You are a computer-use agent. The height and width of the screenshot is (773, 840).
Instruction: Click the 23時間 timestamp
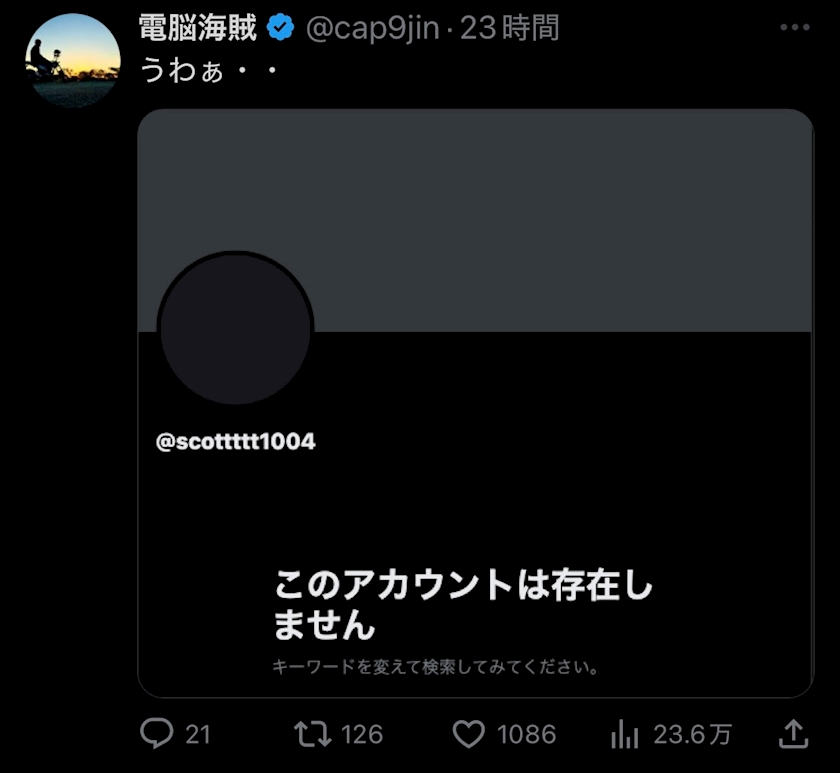click(x=509, y=29)
